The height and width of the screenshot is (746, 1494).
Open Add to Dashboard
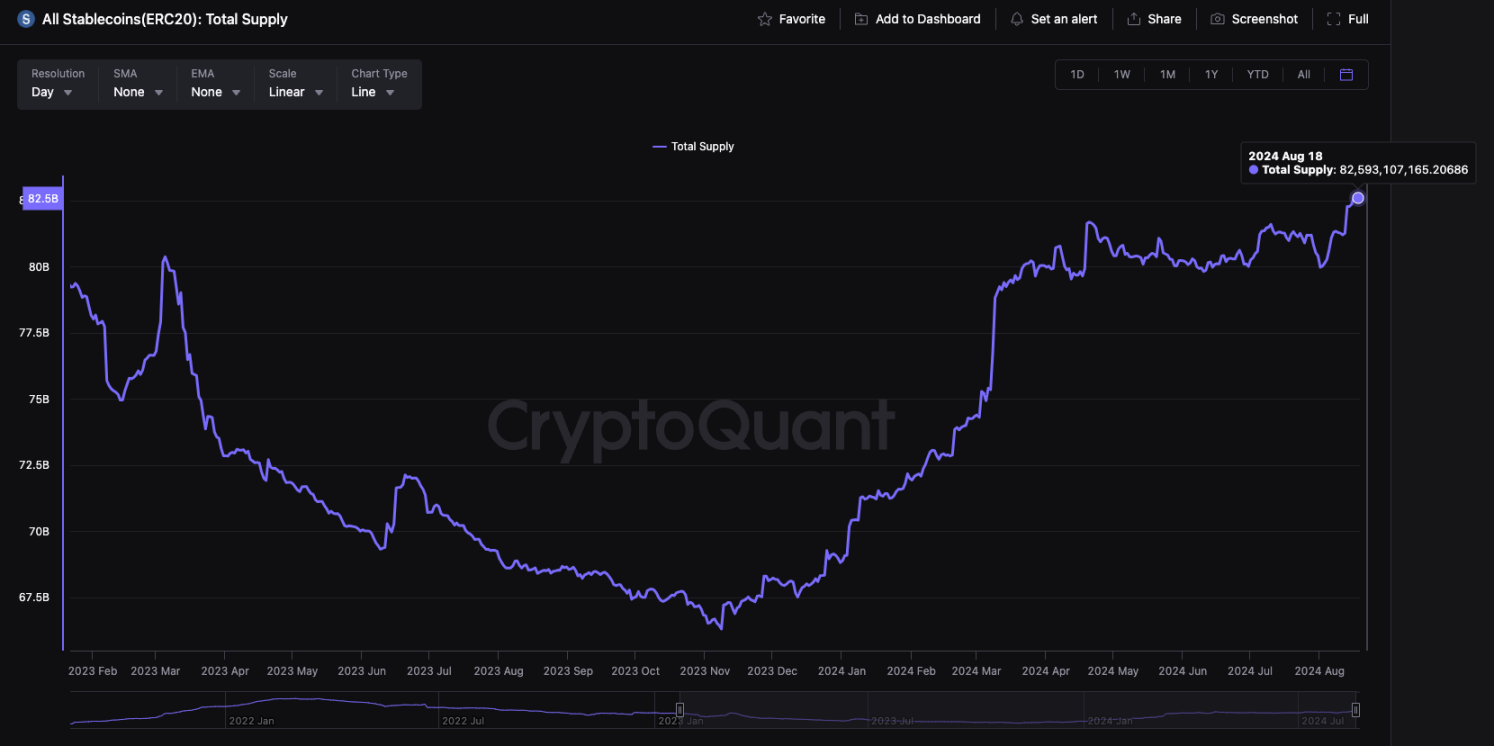click(917, 18)
